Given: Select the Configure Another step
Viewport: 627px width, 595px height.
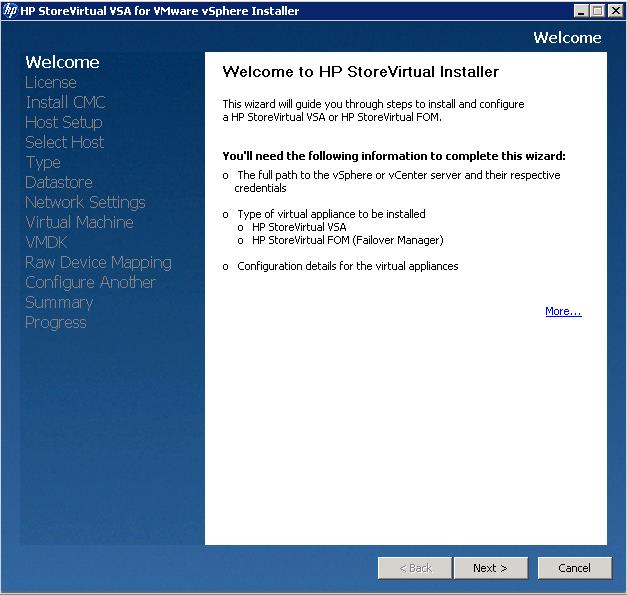Looking at the screenshot, I should click(90, 283).
